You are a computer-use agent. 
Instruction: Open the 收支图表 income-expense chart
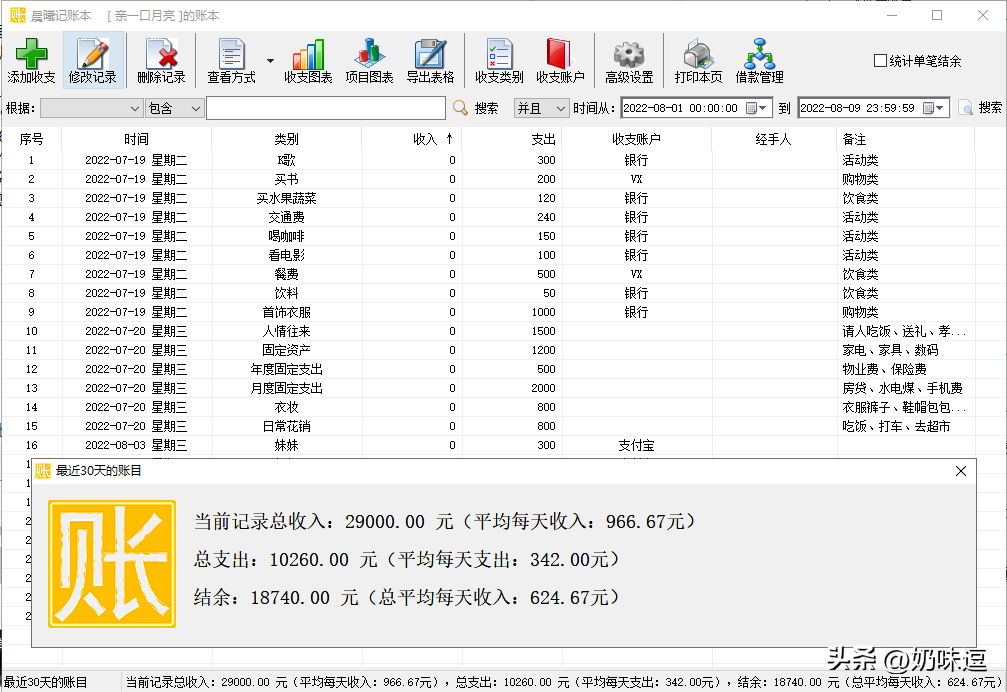pos(308,61)
